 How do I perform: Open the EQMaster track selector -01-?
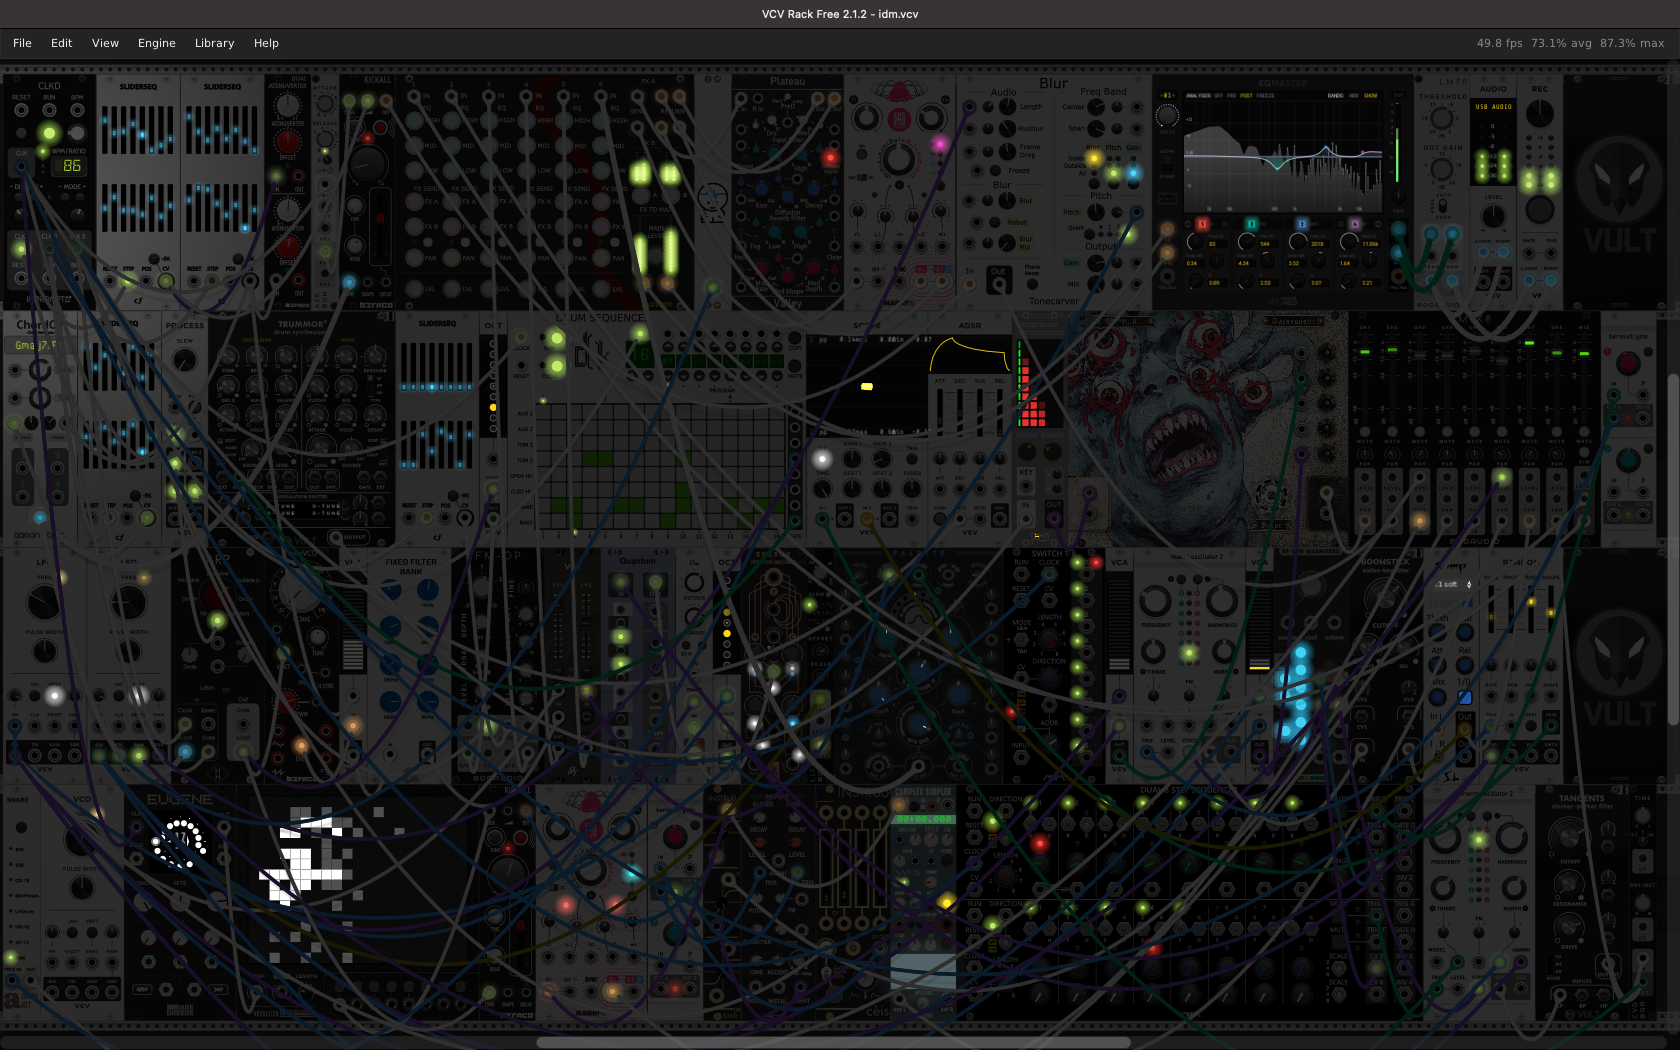[1167, 96]
